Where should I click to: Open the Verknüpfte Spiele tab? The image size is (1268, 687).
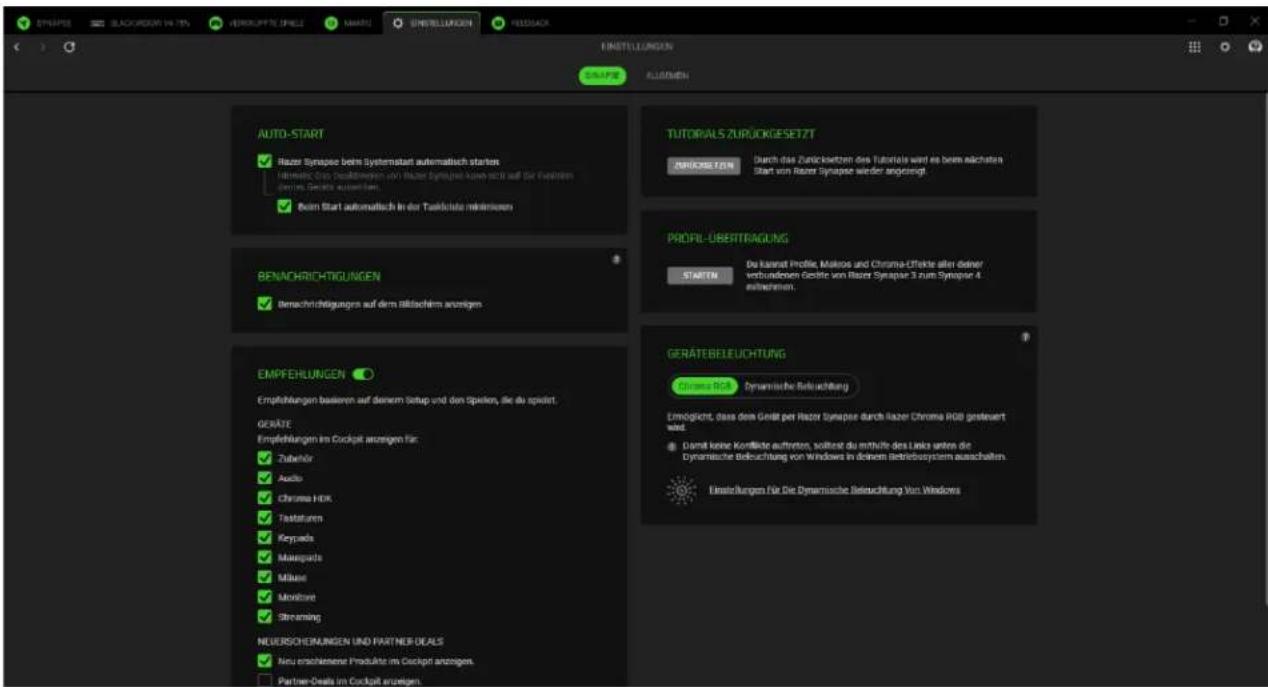(259, 22)
